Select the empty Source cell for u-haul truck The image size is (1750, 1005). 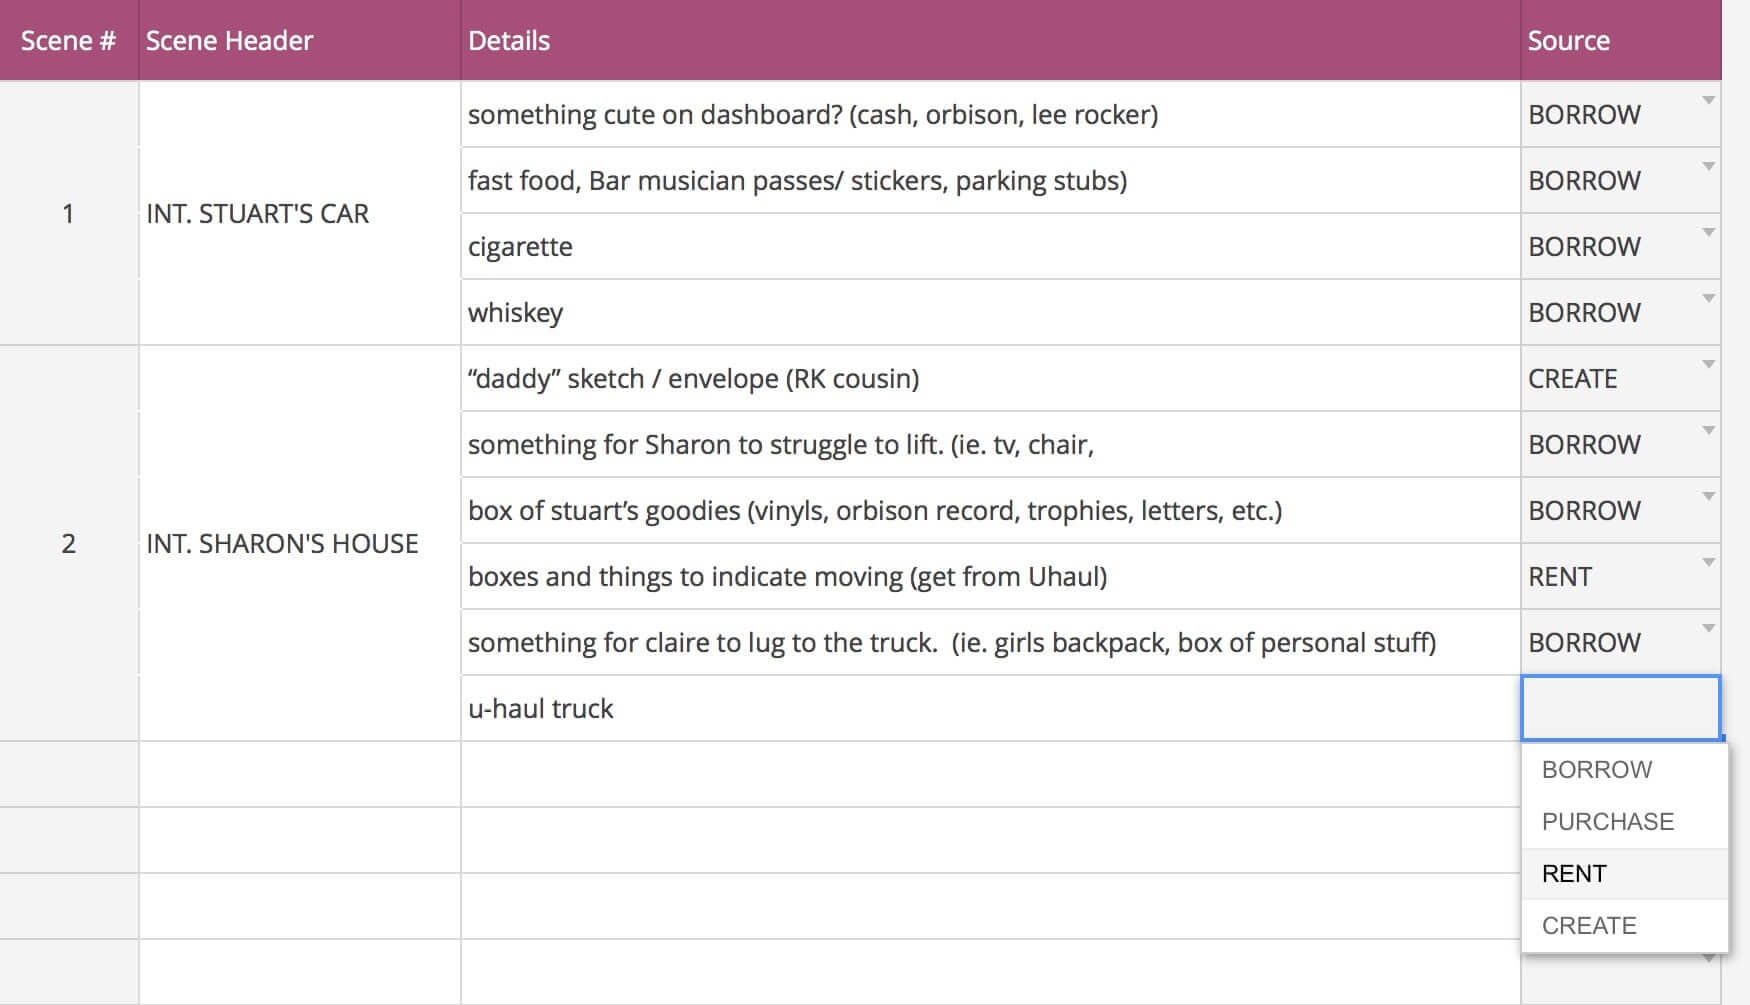pos(1621,706)
